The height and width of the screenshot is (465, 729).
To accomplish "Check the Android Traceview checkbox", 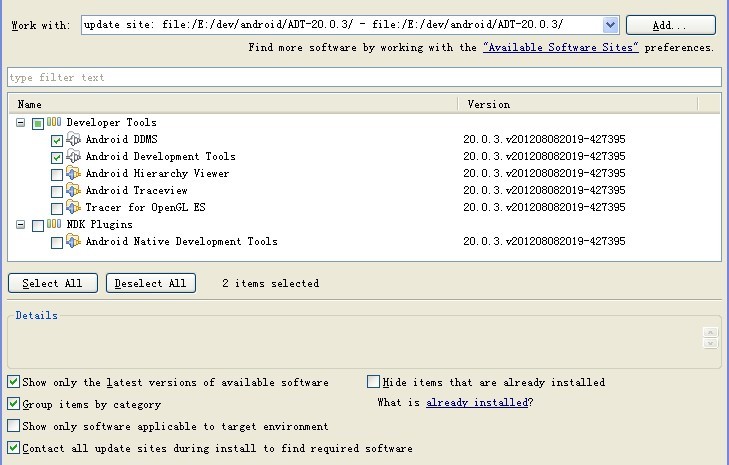I will click(57, 192).
